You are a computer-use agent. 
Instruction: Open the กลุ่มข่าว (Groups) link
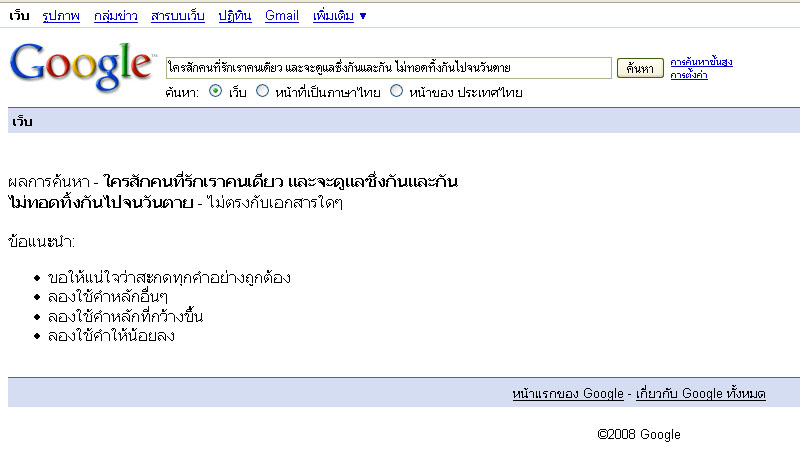tap(116, 16)
